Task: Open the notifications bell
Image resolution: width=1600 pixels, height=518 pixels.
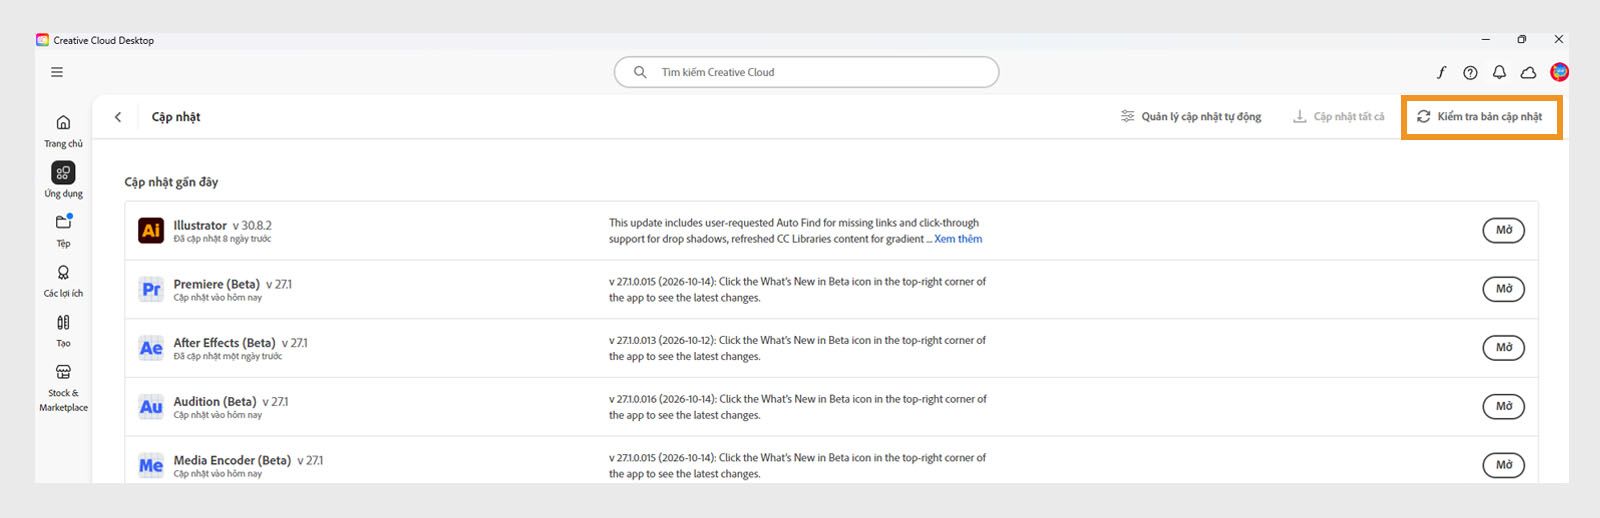Action: click(x=1499, y=72)
